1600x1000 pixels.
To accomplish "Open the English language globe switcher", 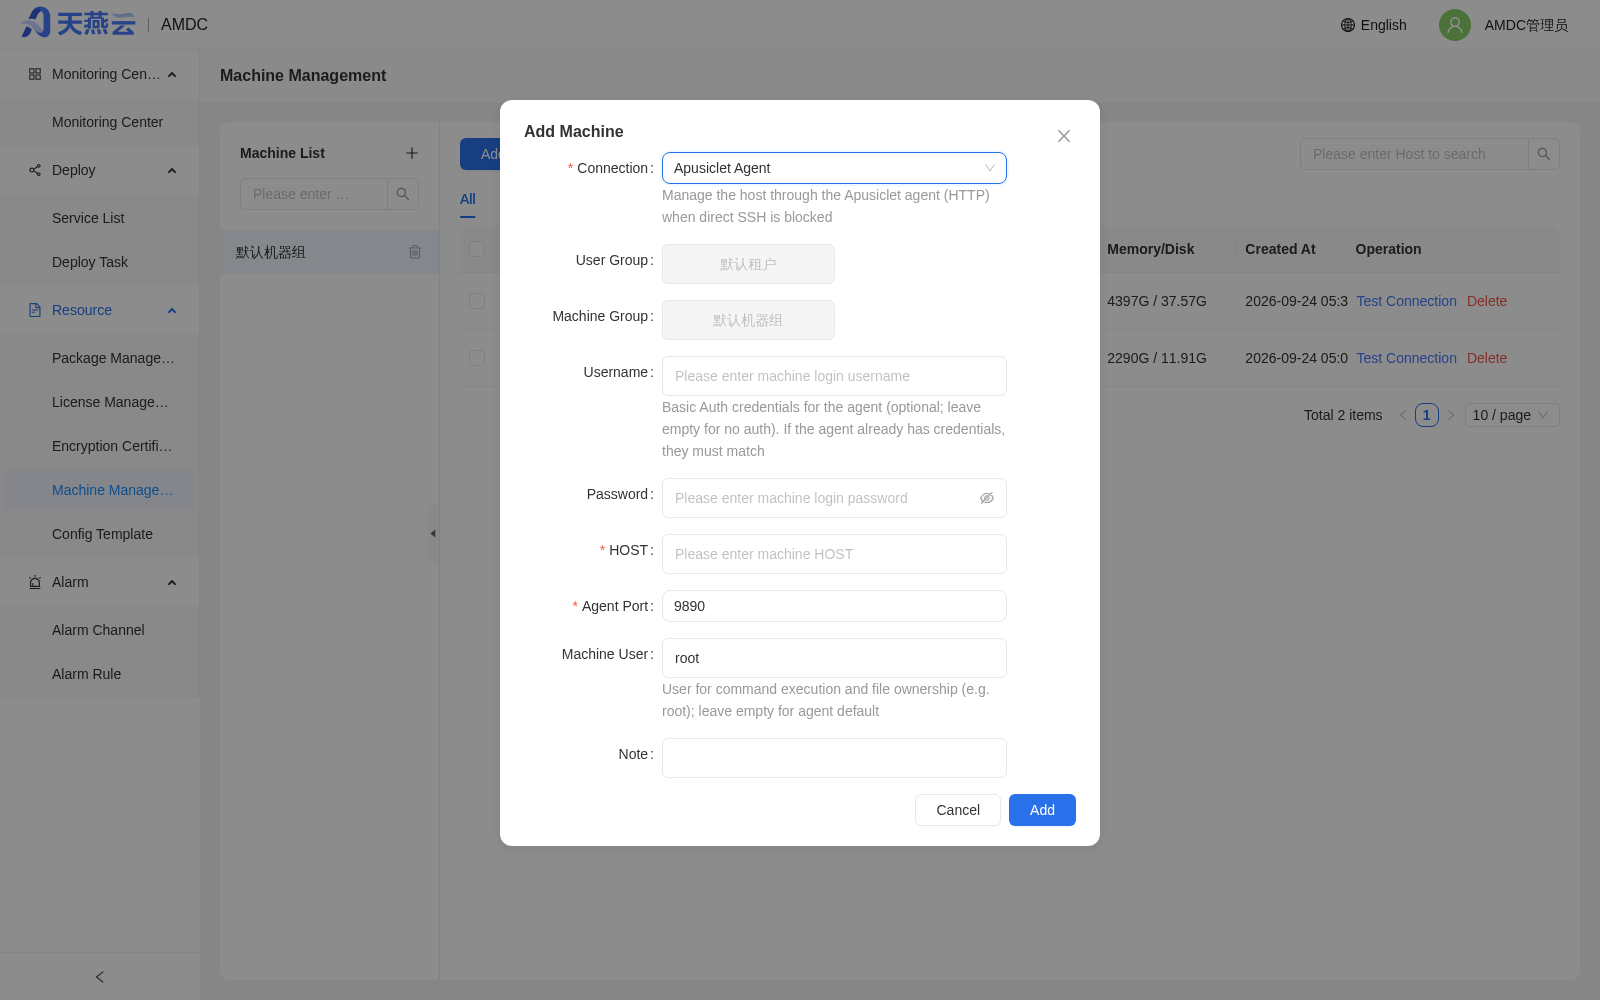I will pyautogui.click(x=1373, y=25).
